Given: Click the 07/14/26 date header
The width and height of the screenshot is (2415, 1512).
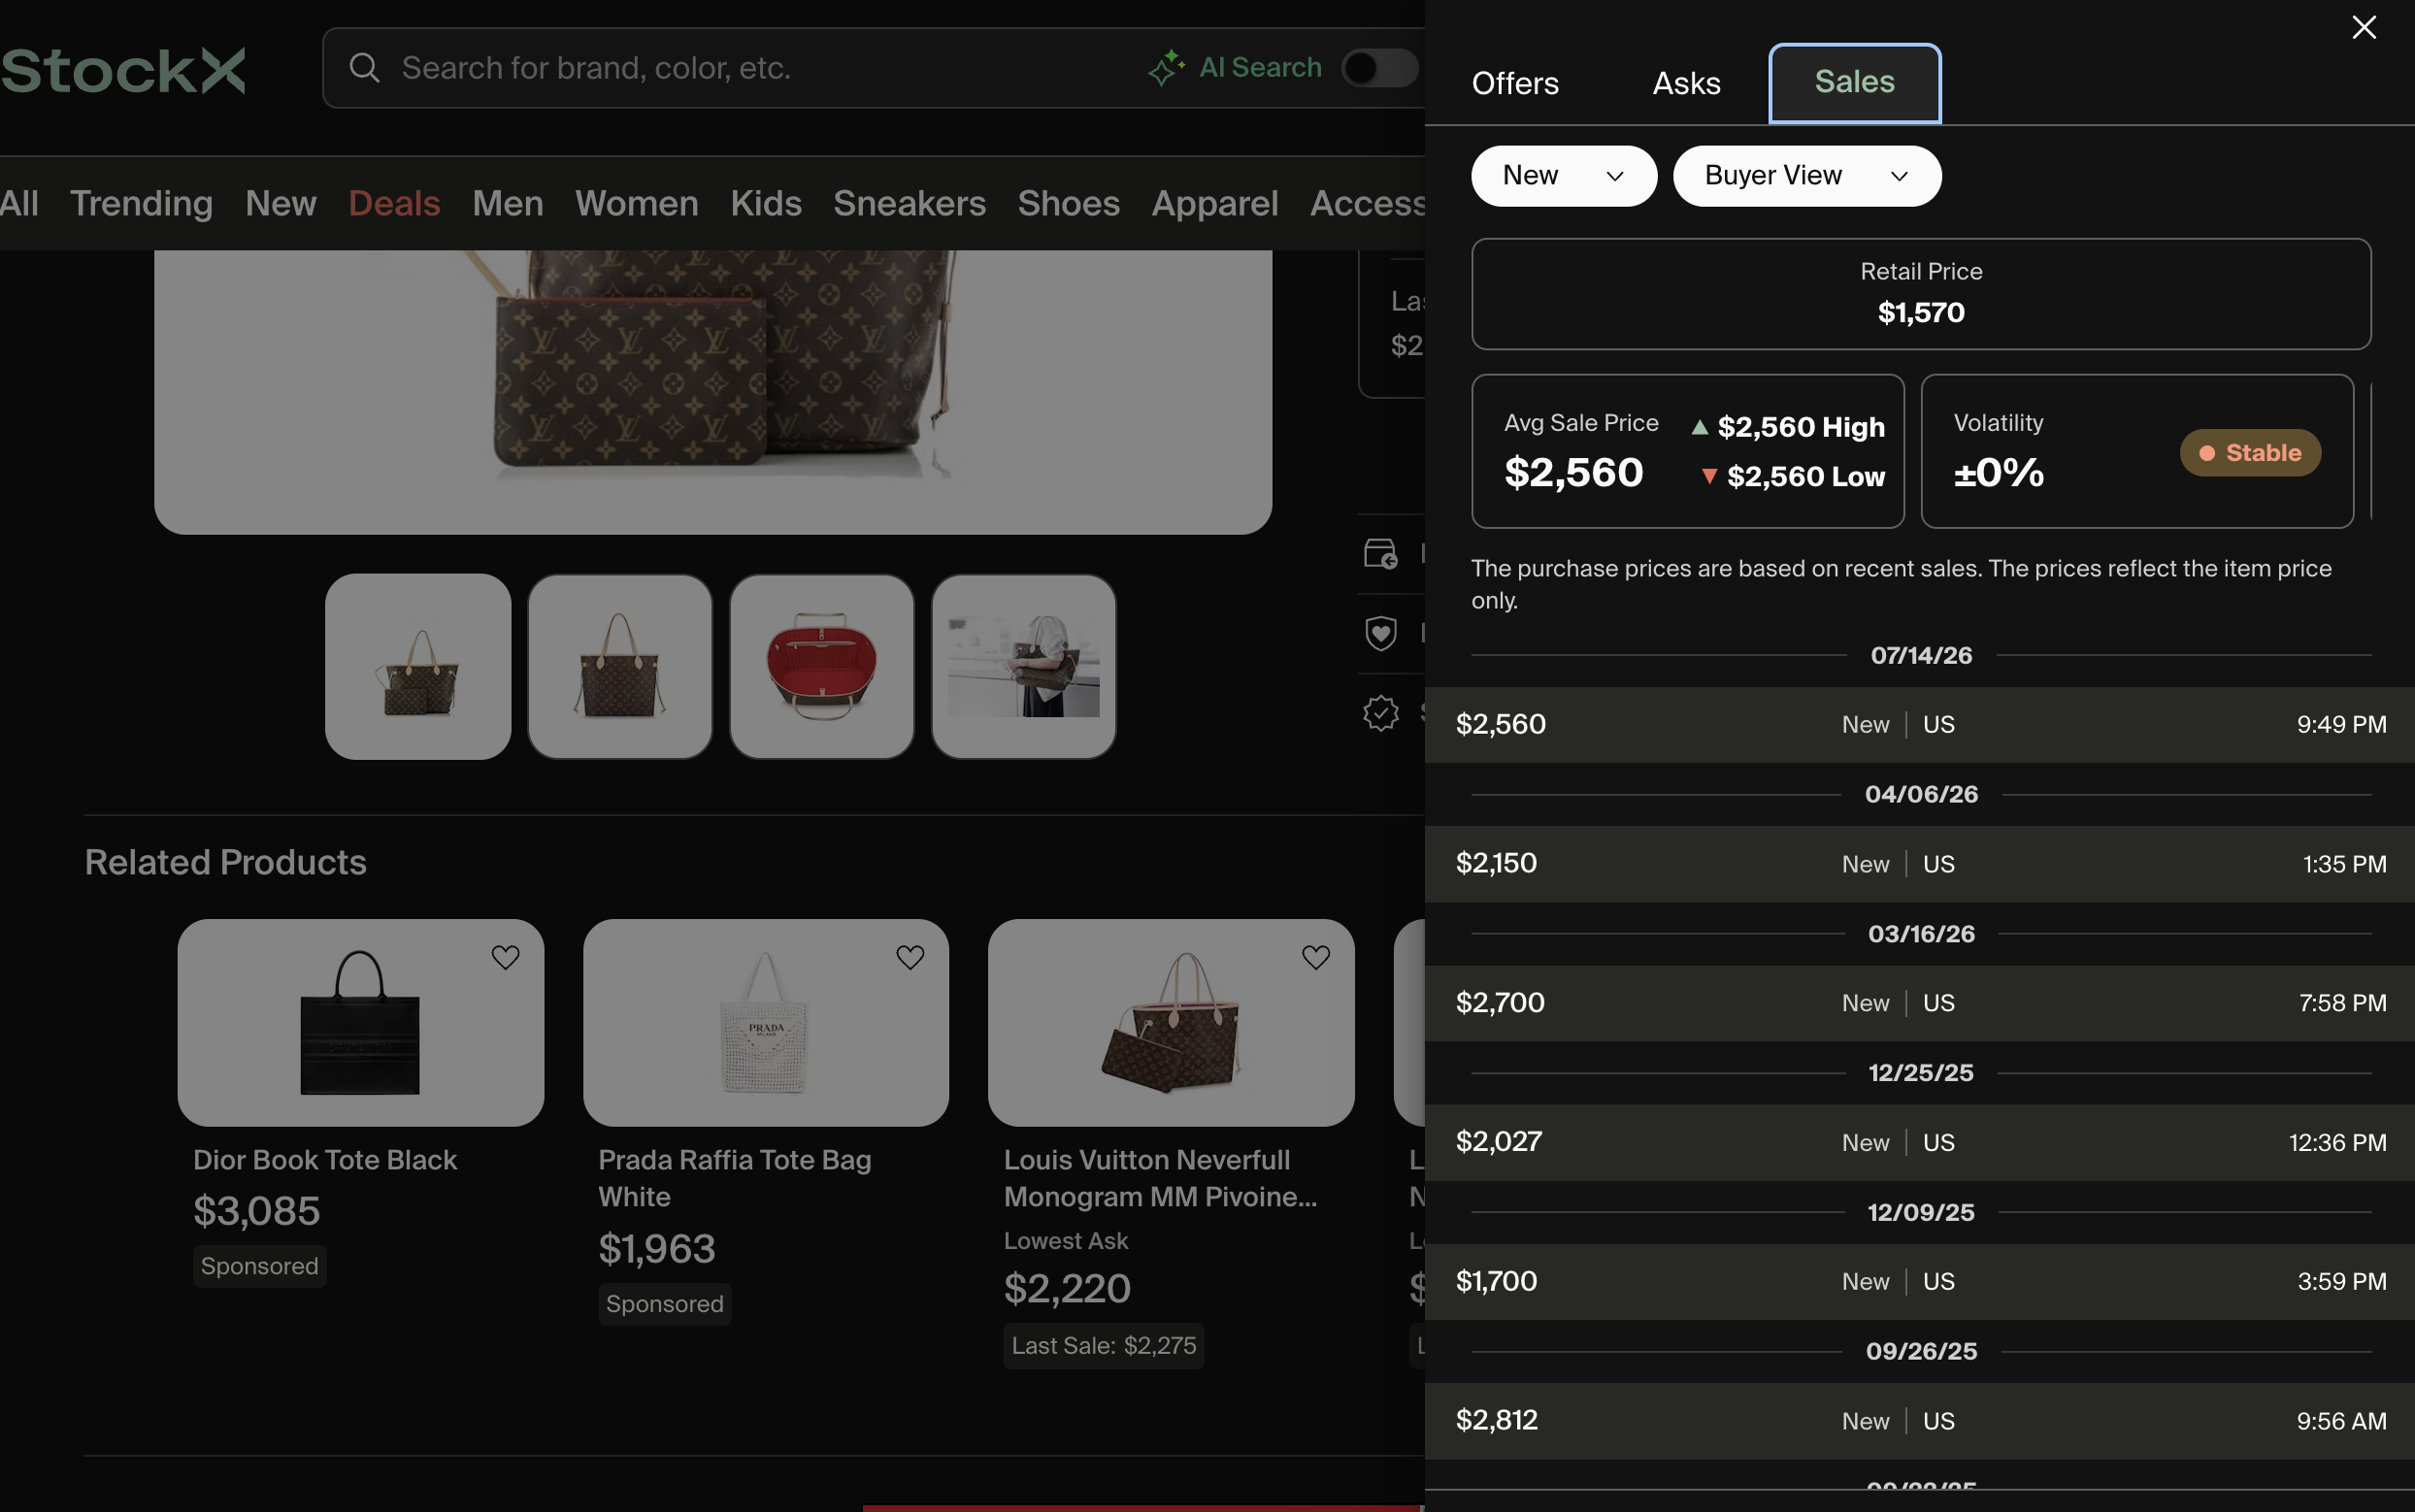Looking at the screenshot, I should 1921,655.
